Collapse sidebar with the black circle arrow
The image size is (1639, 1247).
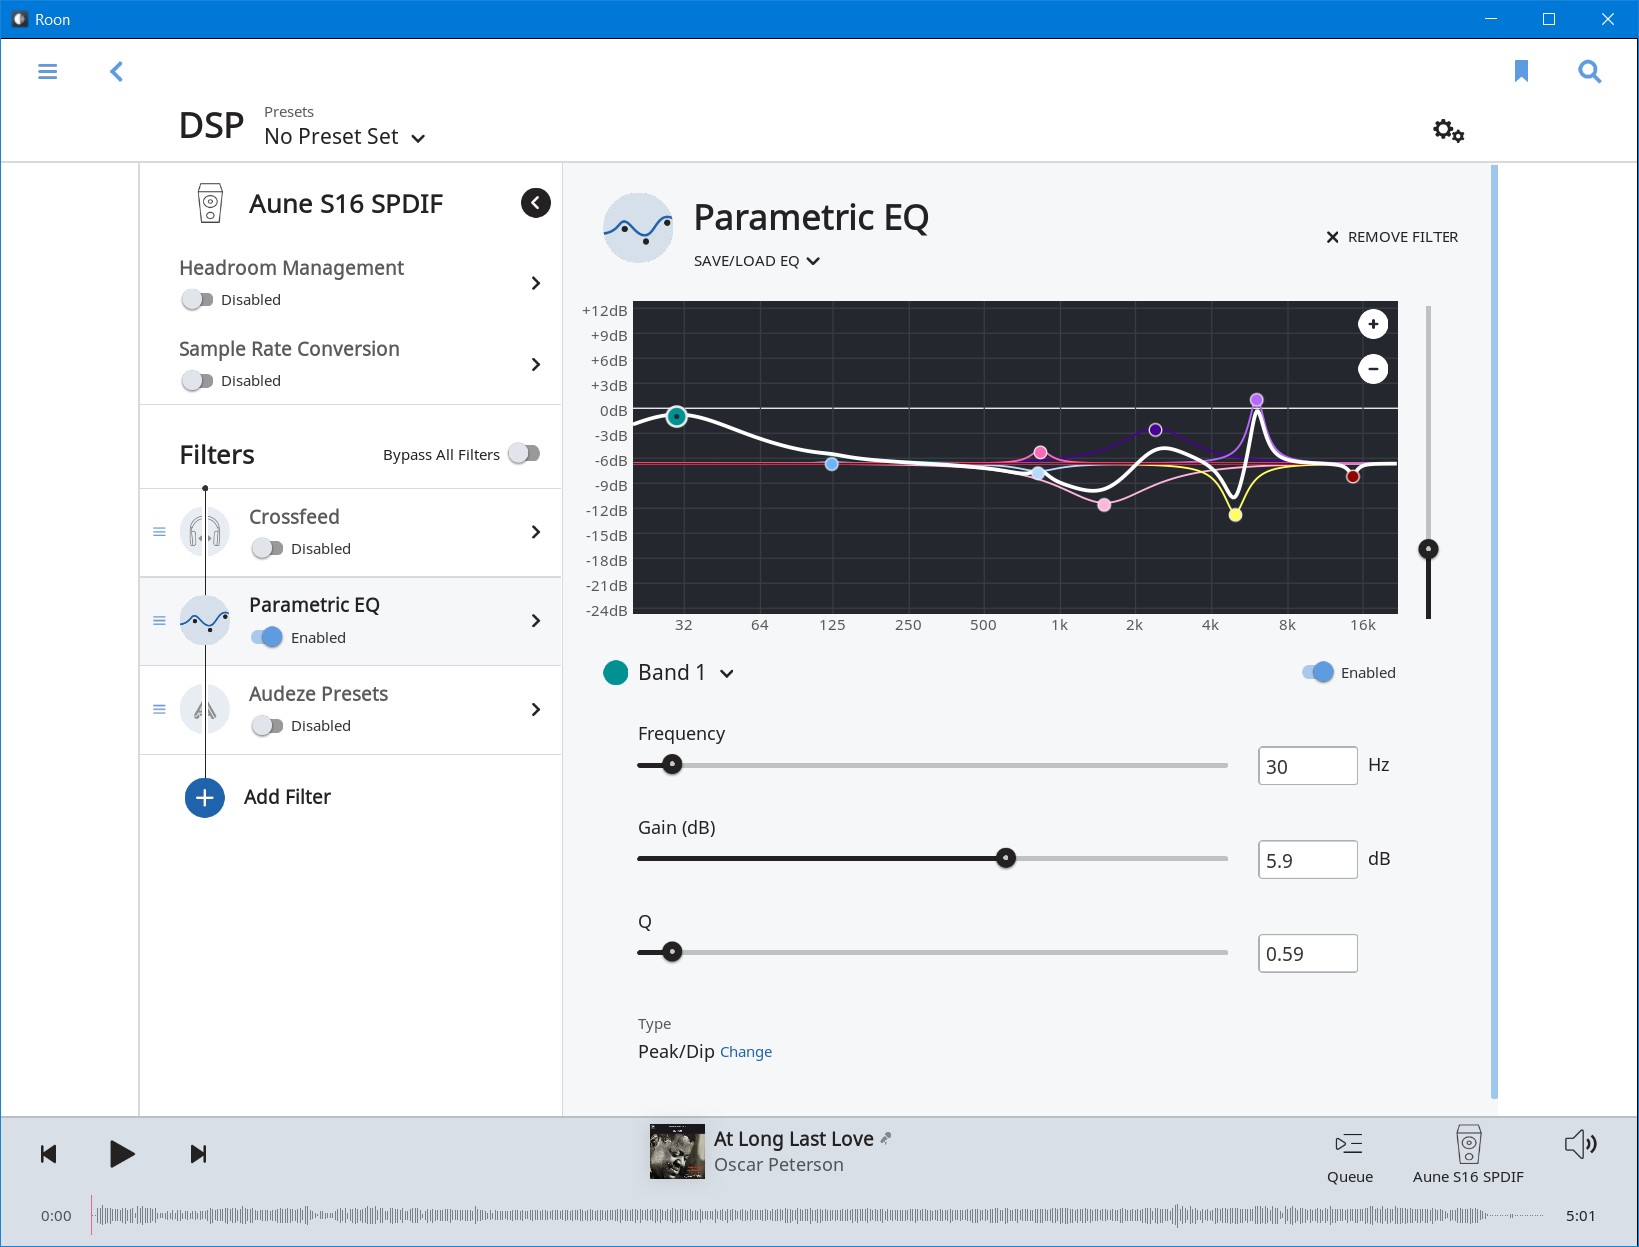point(536,203)
